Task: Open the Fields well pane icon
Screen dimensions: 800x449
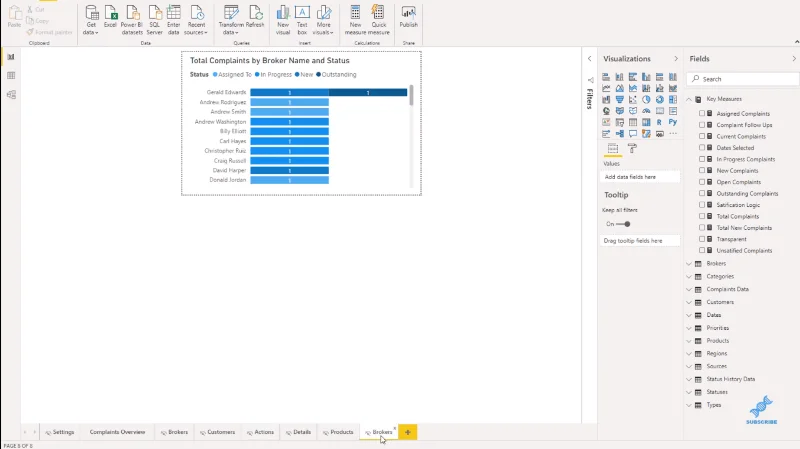Action: [613, 148]
